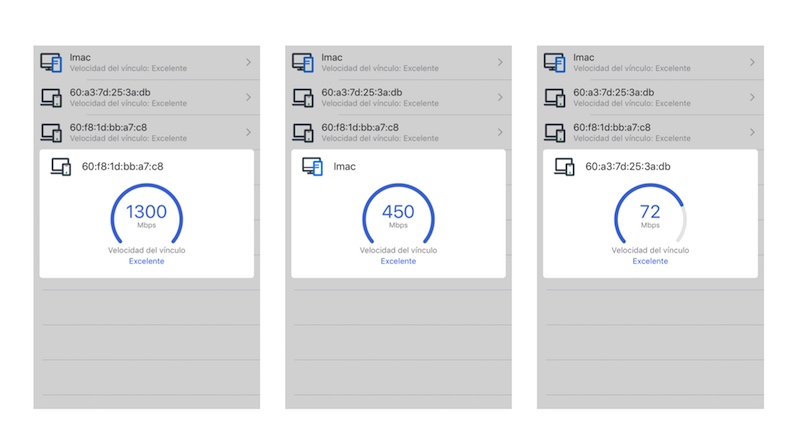Open 60:a3:7d:25:3a:db row chevron in 450 Mbps screen
Screen dimensions: 800x432
click(500, 98)
